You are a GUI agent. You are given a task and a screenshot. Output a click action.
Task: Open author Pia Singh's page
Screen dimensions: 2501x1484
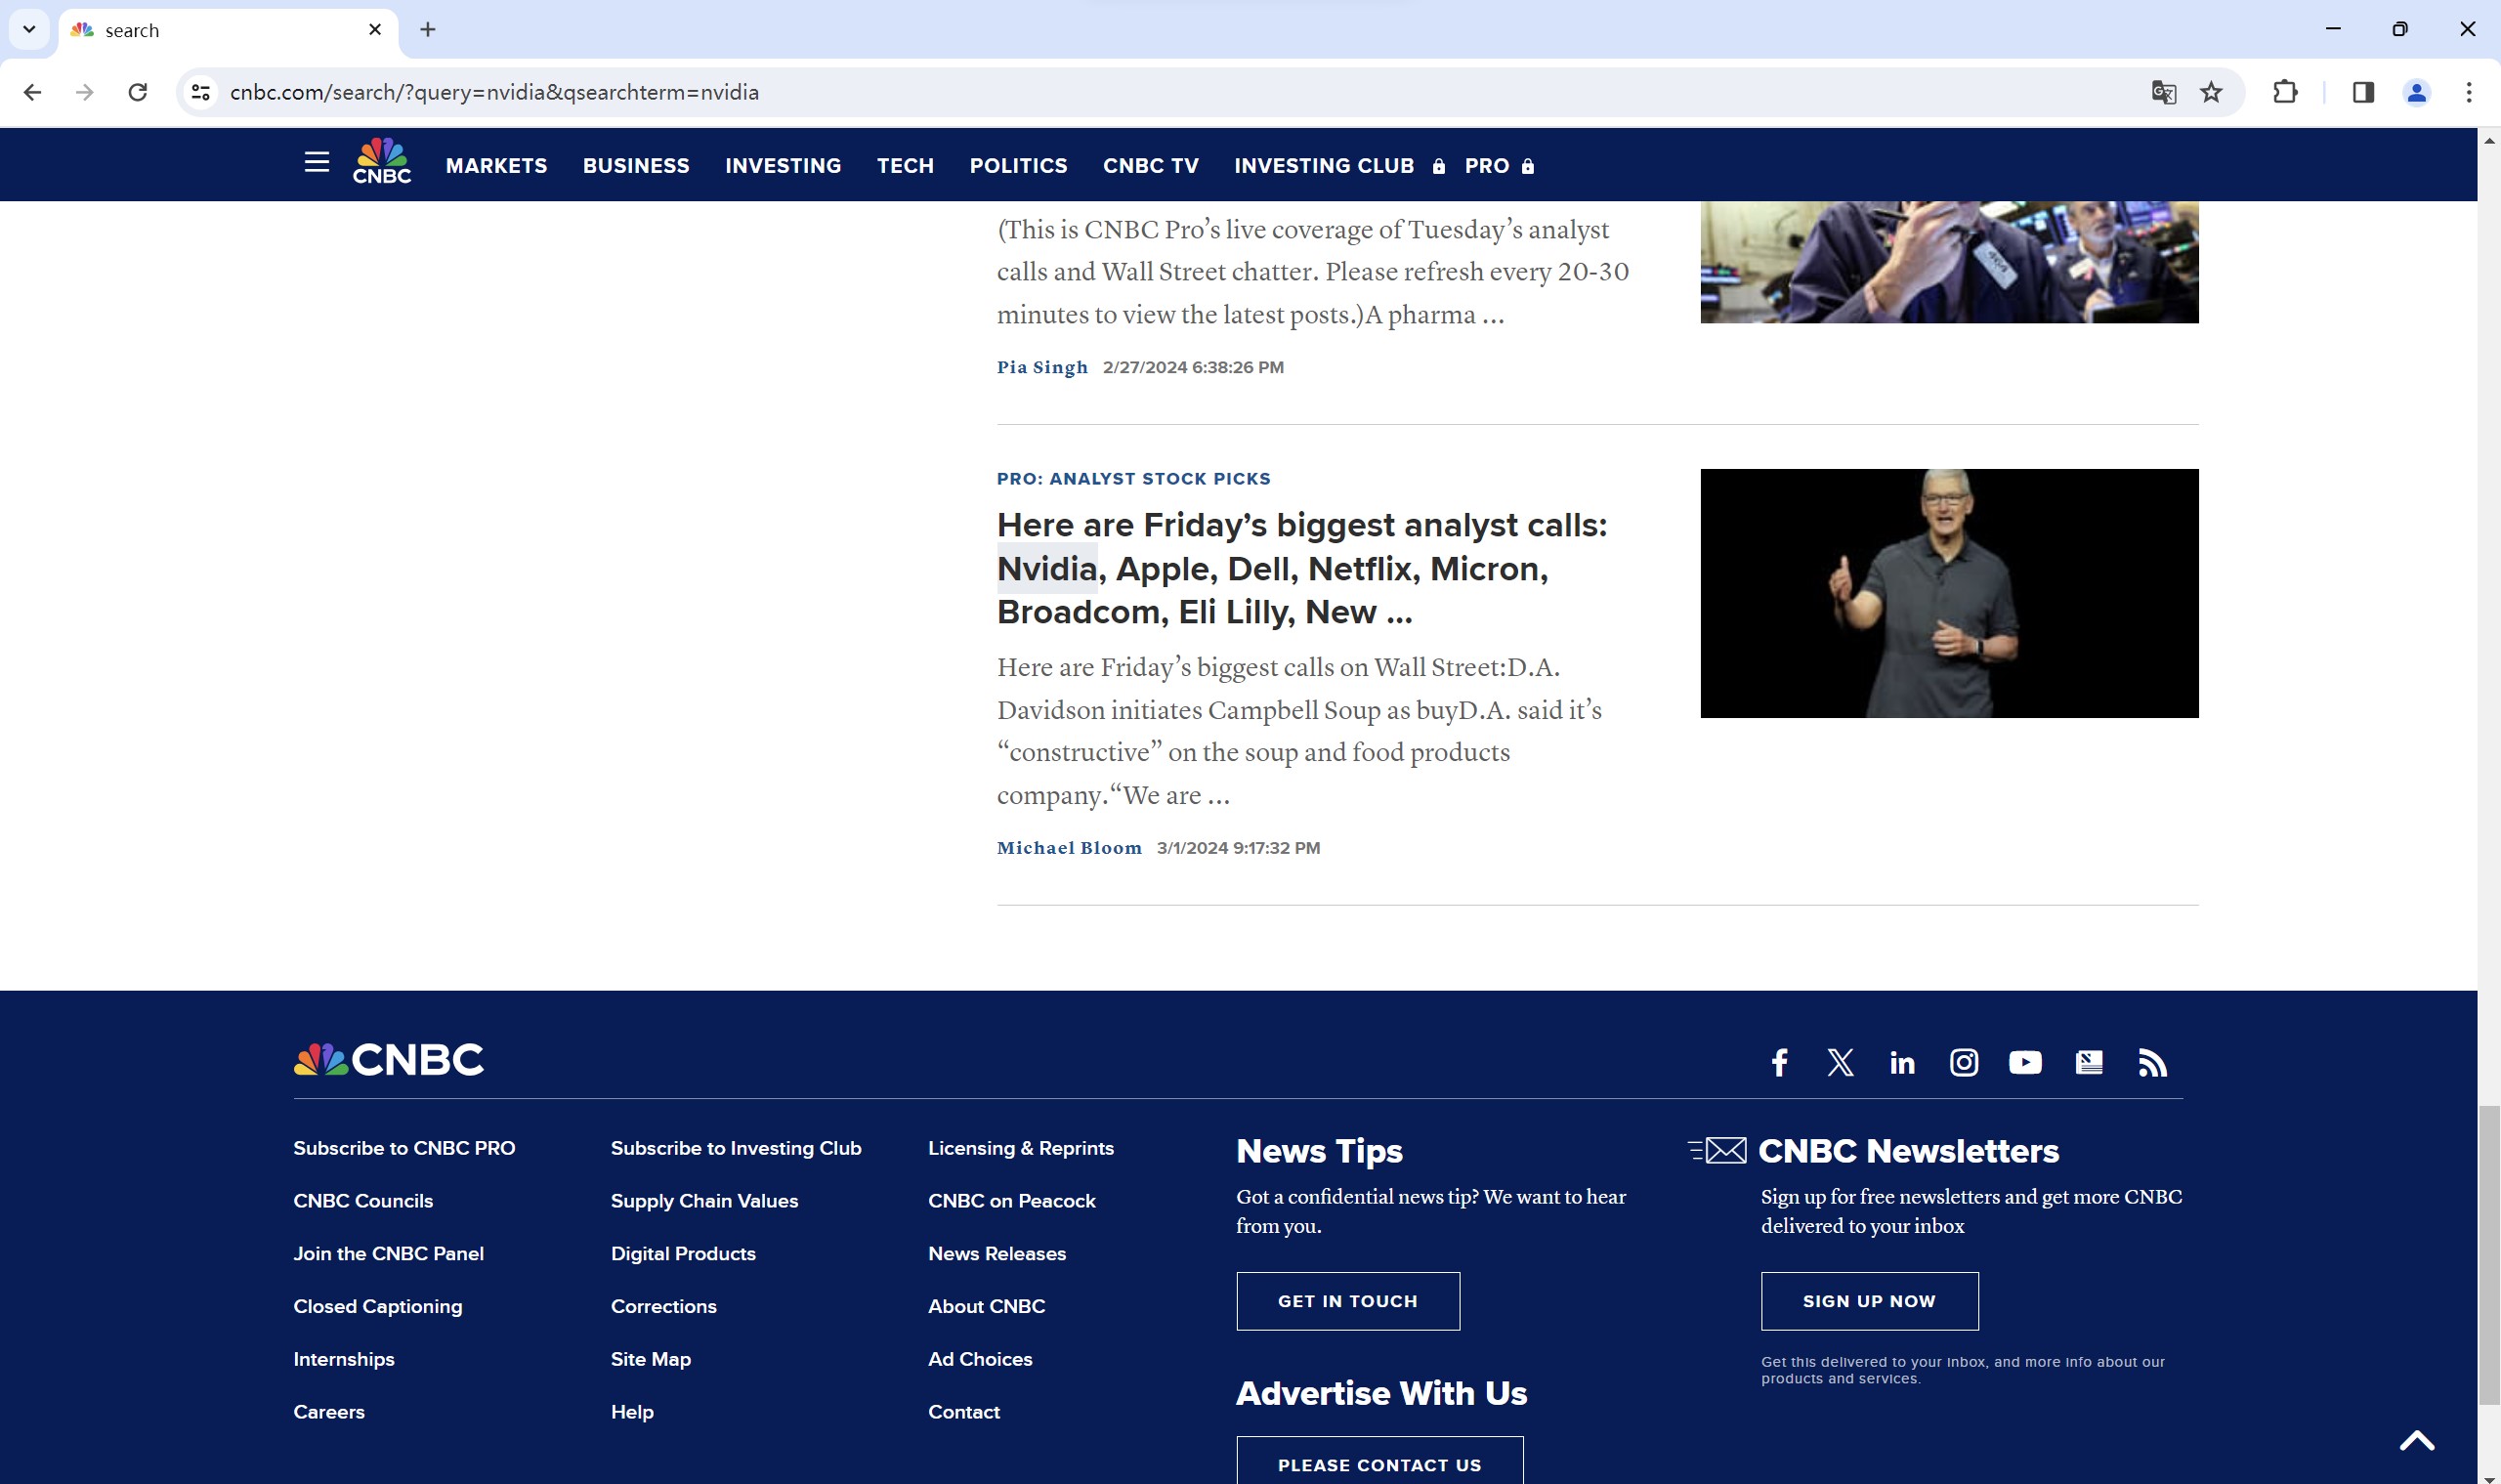pyautogui.click(x=1042, y=367)
